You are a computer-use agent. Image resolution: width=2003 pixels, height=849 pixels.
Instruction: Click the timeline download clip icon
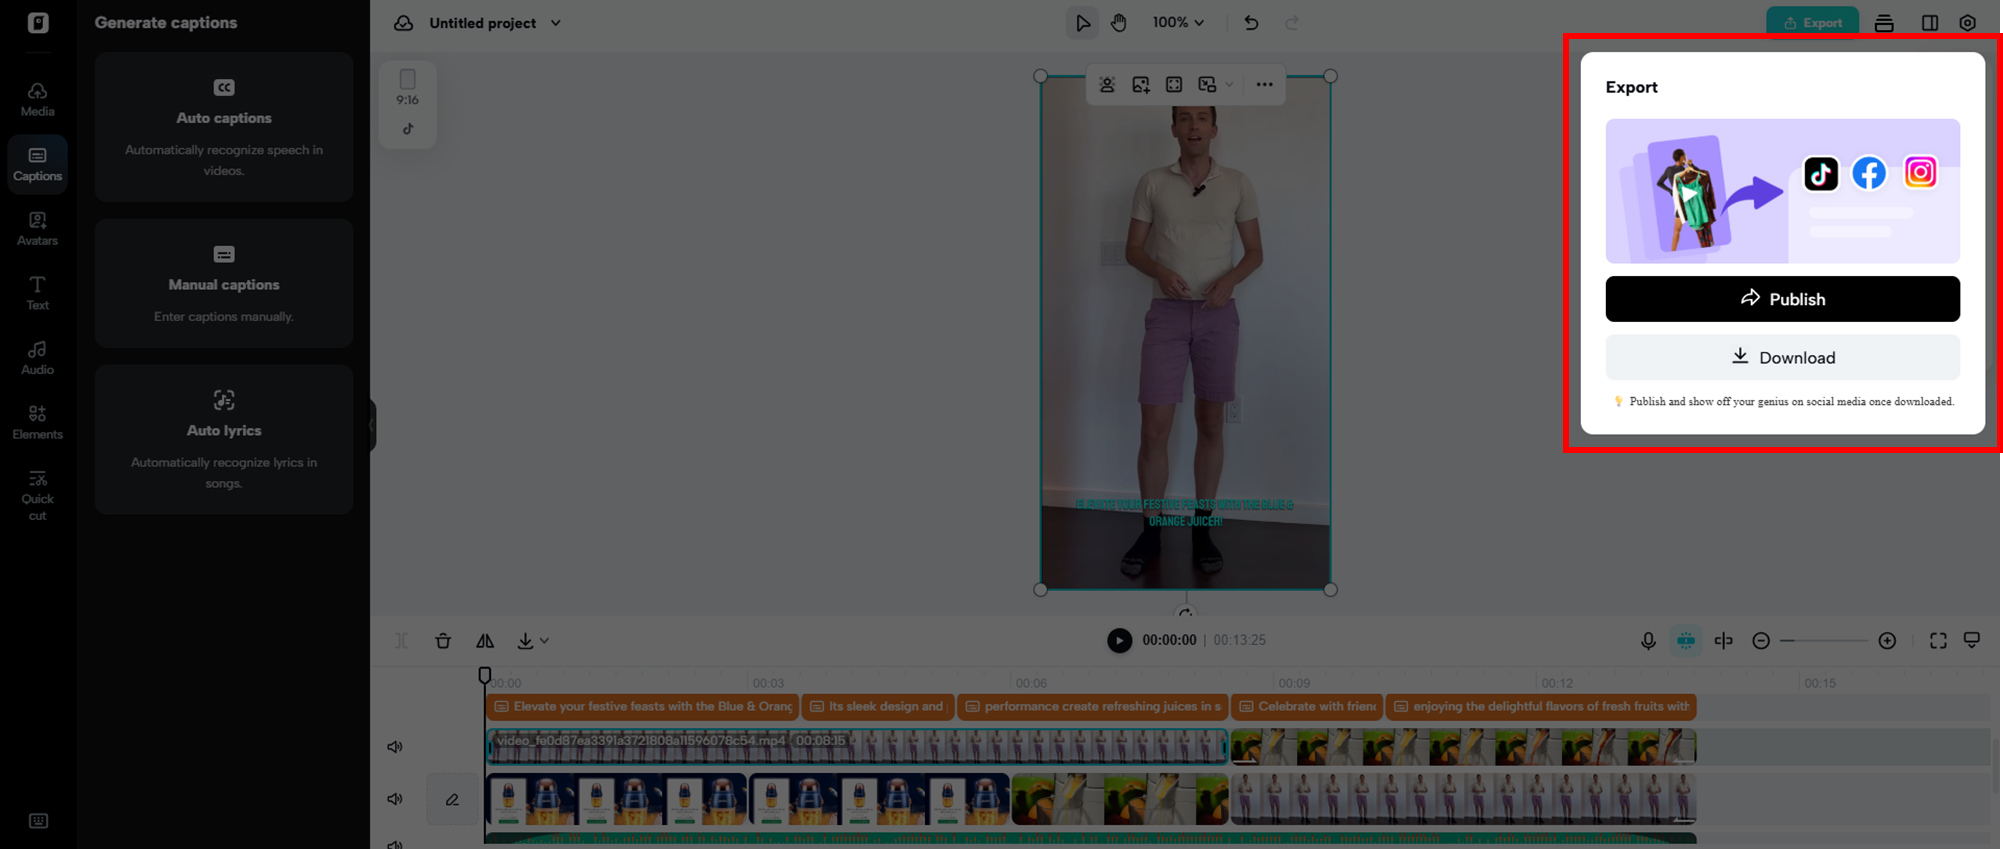(525, 641)
